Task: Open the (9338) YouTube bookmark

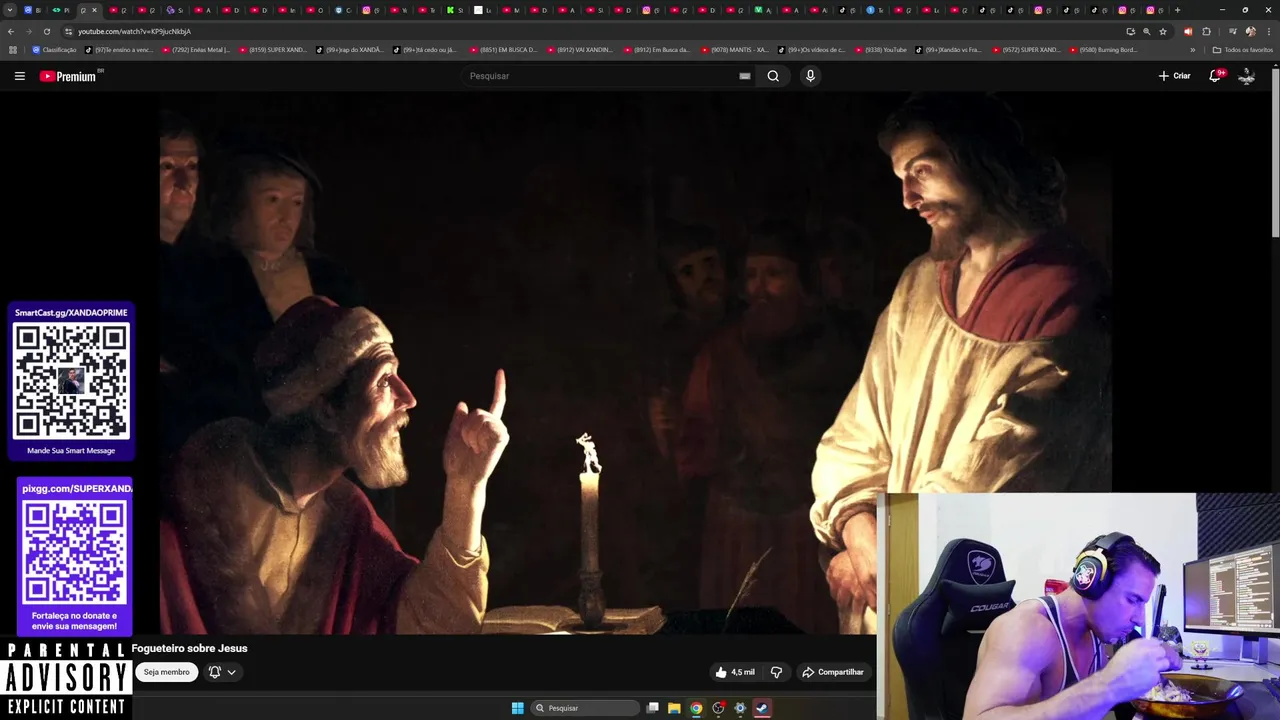Action: pyautogui.click(x=880, y=50)
